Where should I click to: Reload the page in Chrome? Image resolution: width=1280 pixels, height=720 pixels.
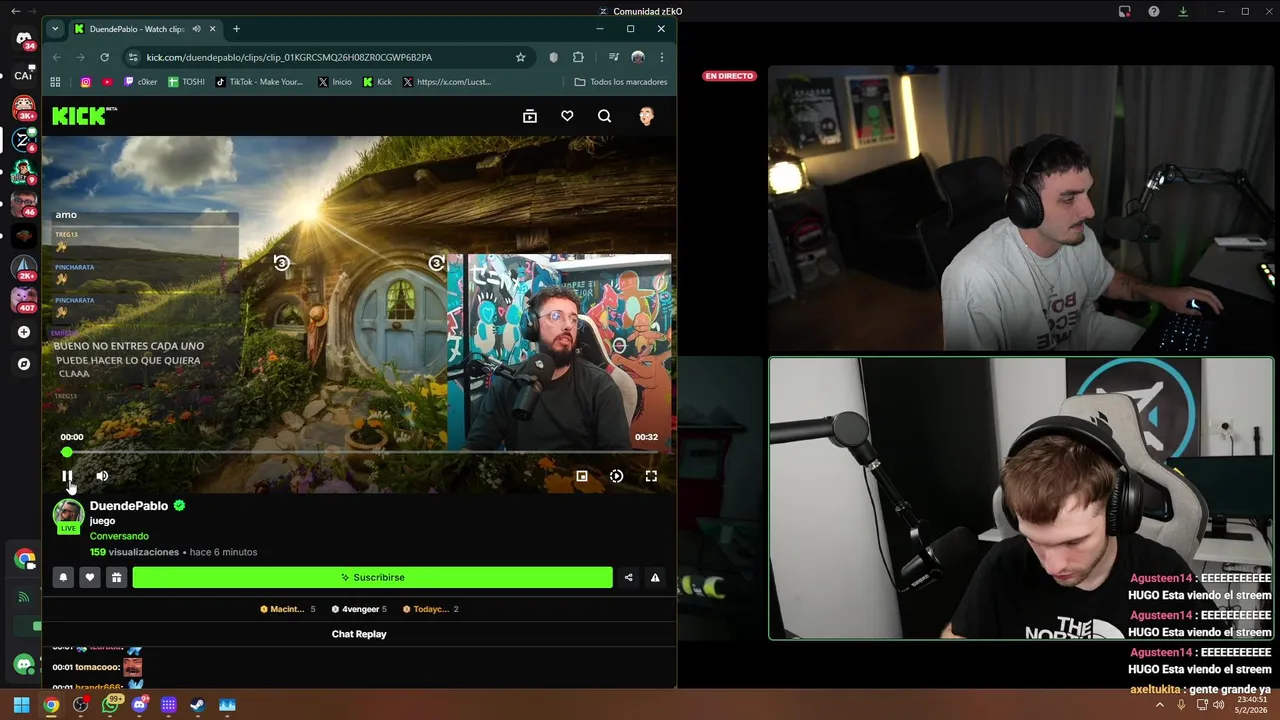104,57
